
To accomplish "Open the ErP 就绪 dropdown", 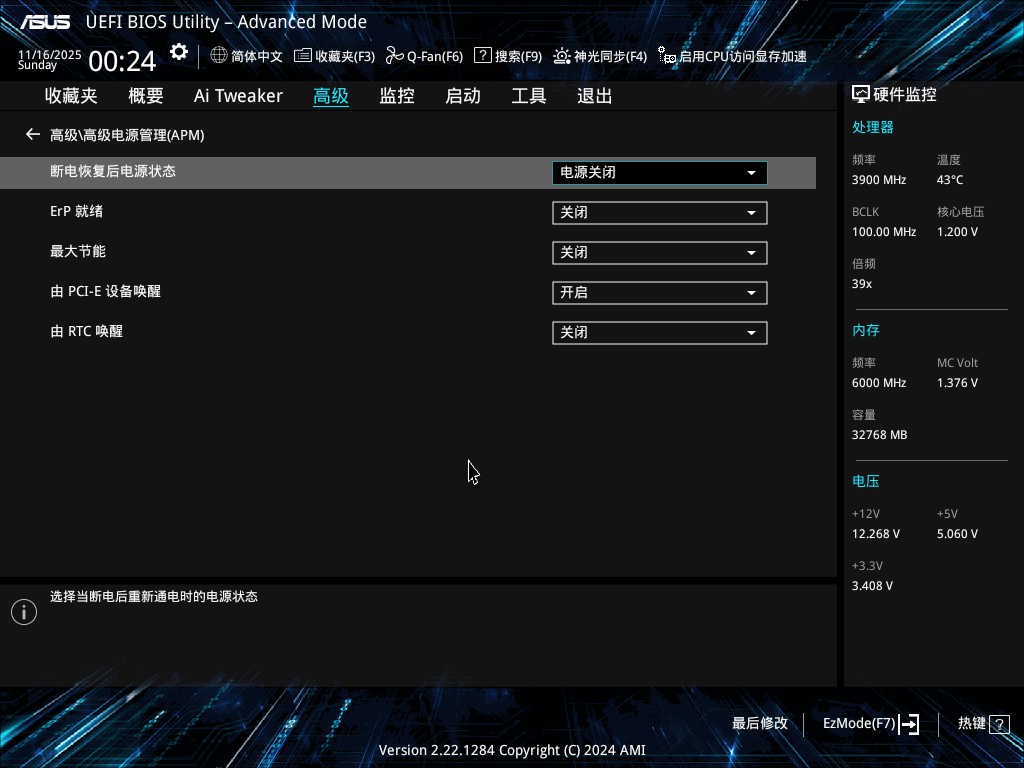I will pos(659,213).
